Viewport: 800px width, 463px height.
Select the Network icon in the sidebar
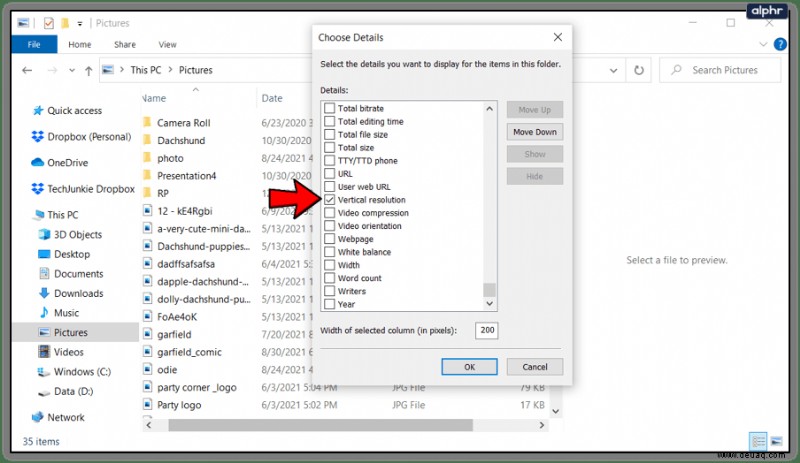click(37, 417)
